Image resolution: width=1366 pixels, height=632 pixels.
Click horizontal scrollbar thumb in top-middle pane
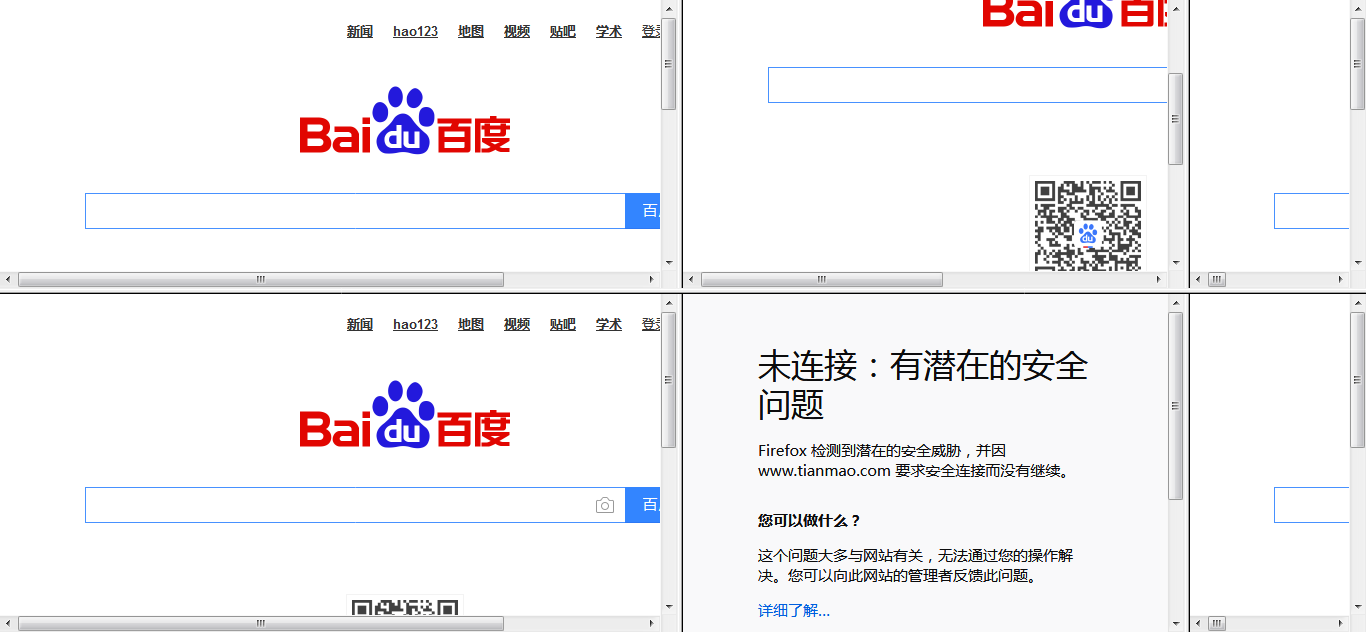[822, 280]
